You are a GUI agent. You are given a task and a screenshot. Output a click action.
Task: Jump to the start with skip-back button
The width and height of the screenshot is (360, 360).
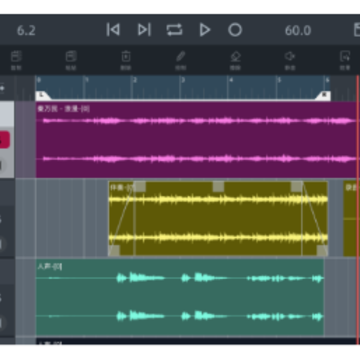click(x=113, y=30)
